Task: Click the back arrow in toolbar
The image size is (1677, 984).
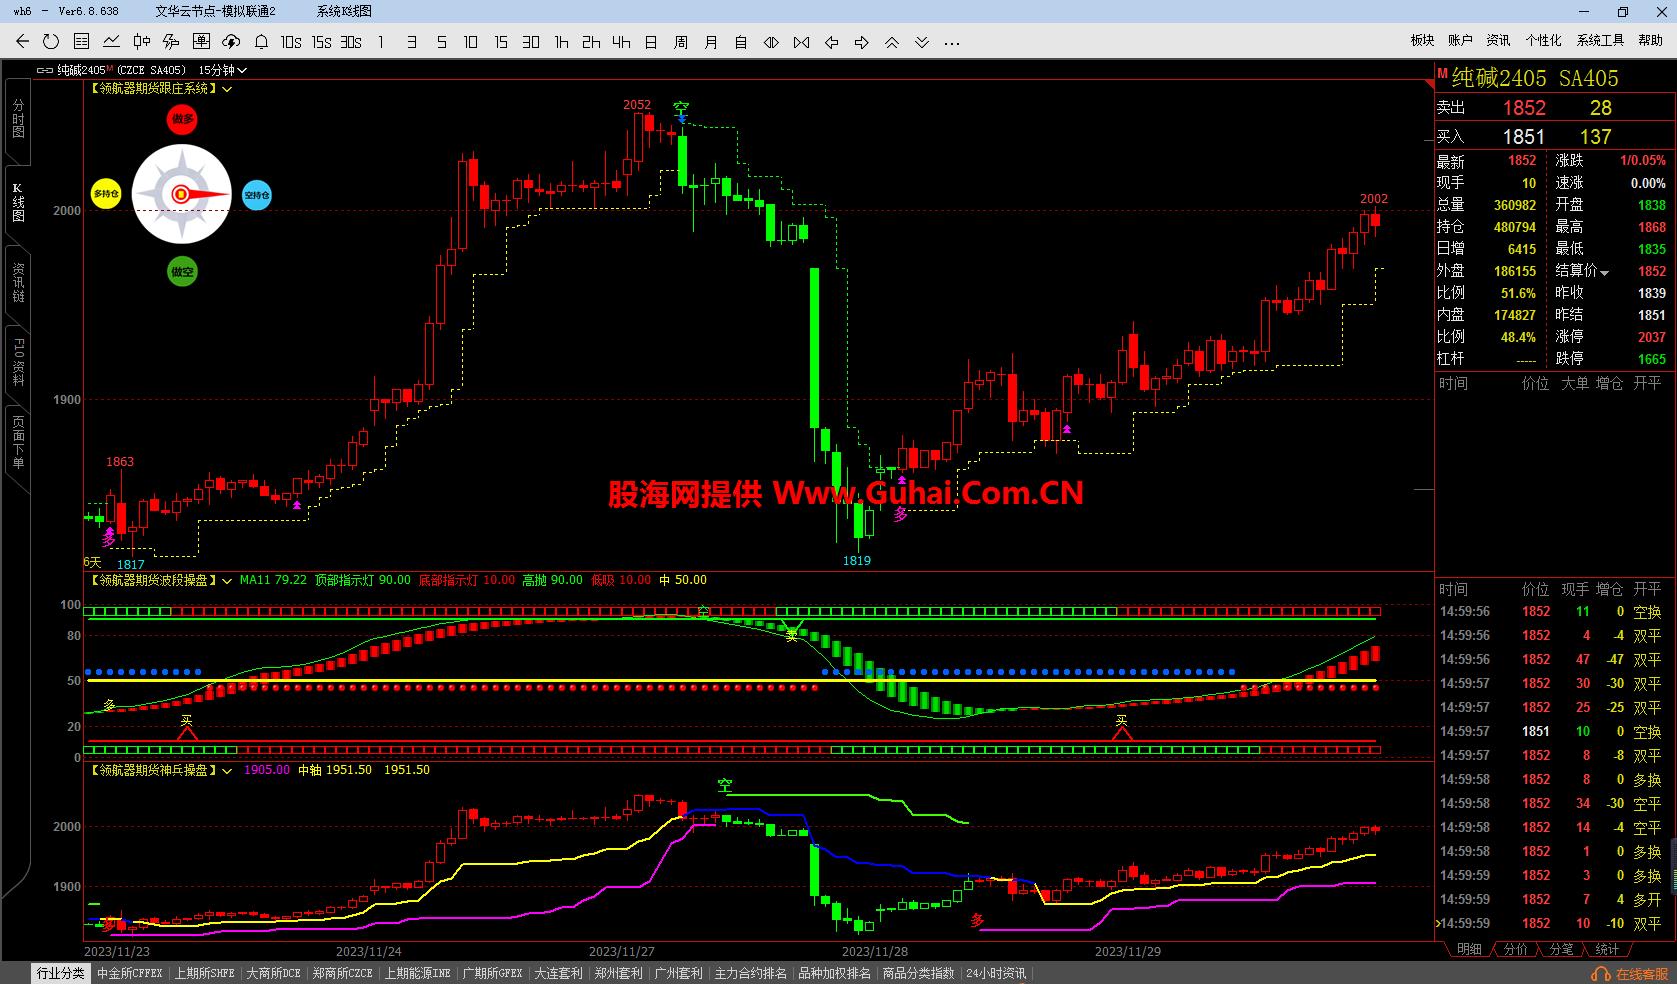Action: [x=22, y=42]
